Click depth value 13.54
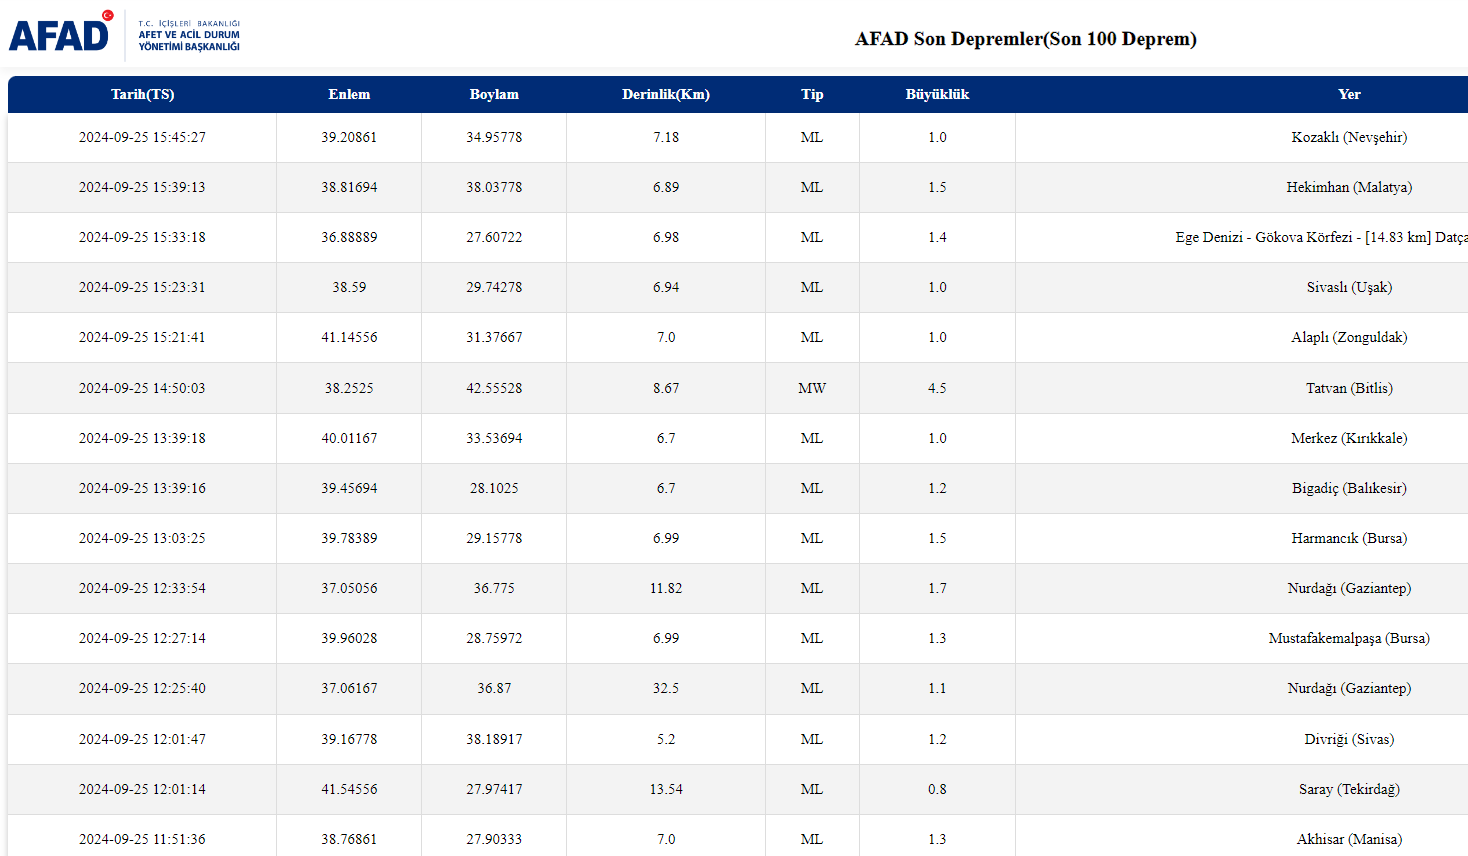The width and height of the screenshot is (1468, 856). point(666,789)
